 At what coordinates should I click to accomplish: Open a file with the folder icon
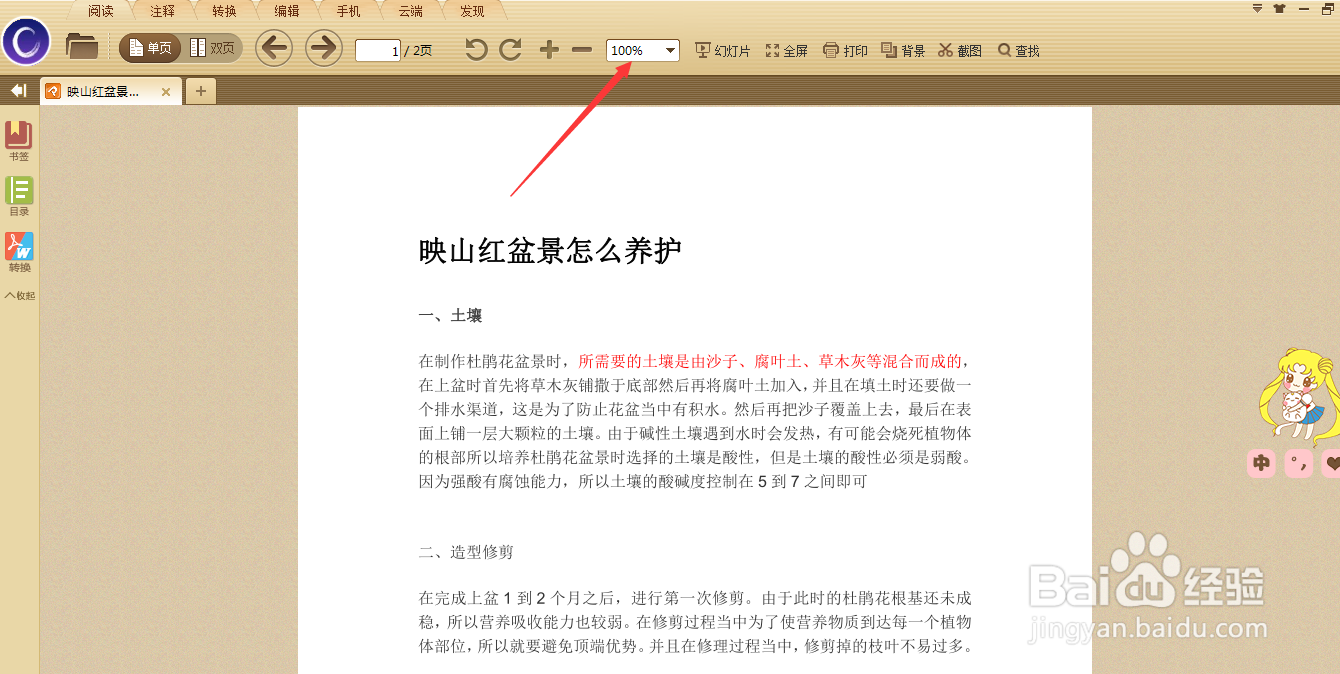pos(81,46)
